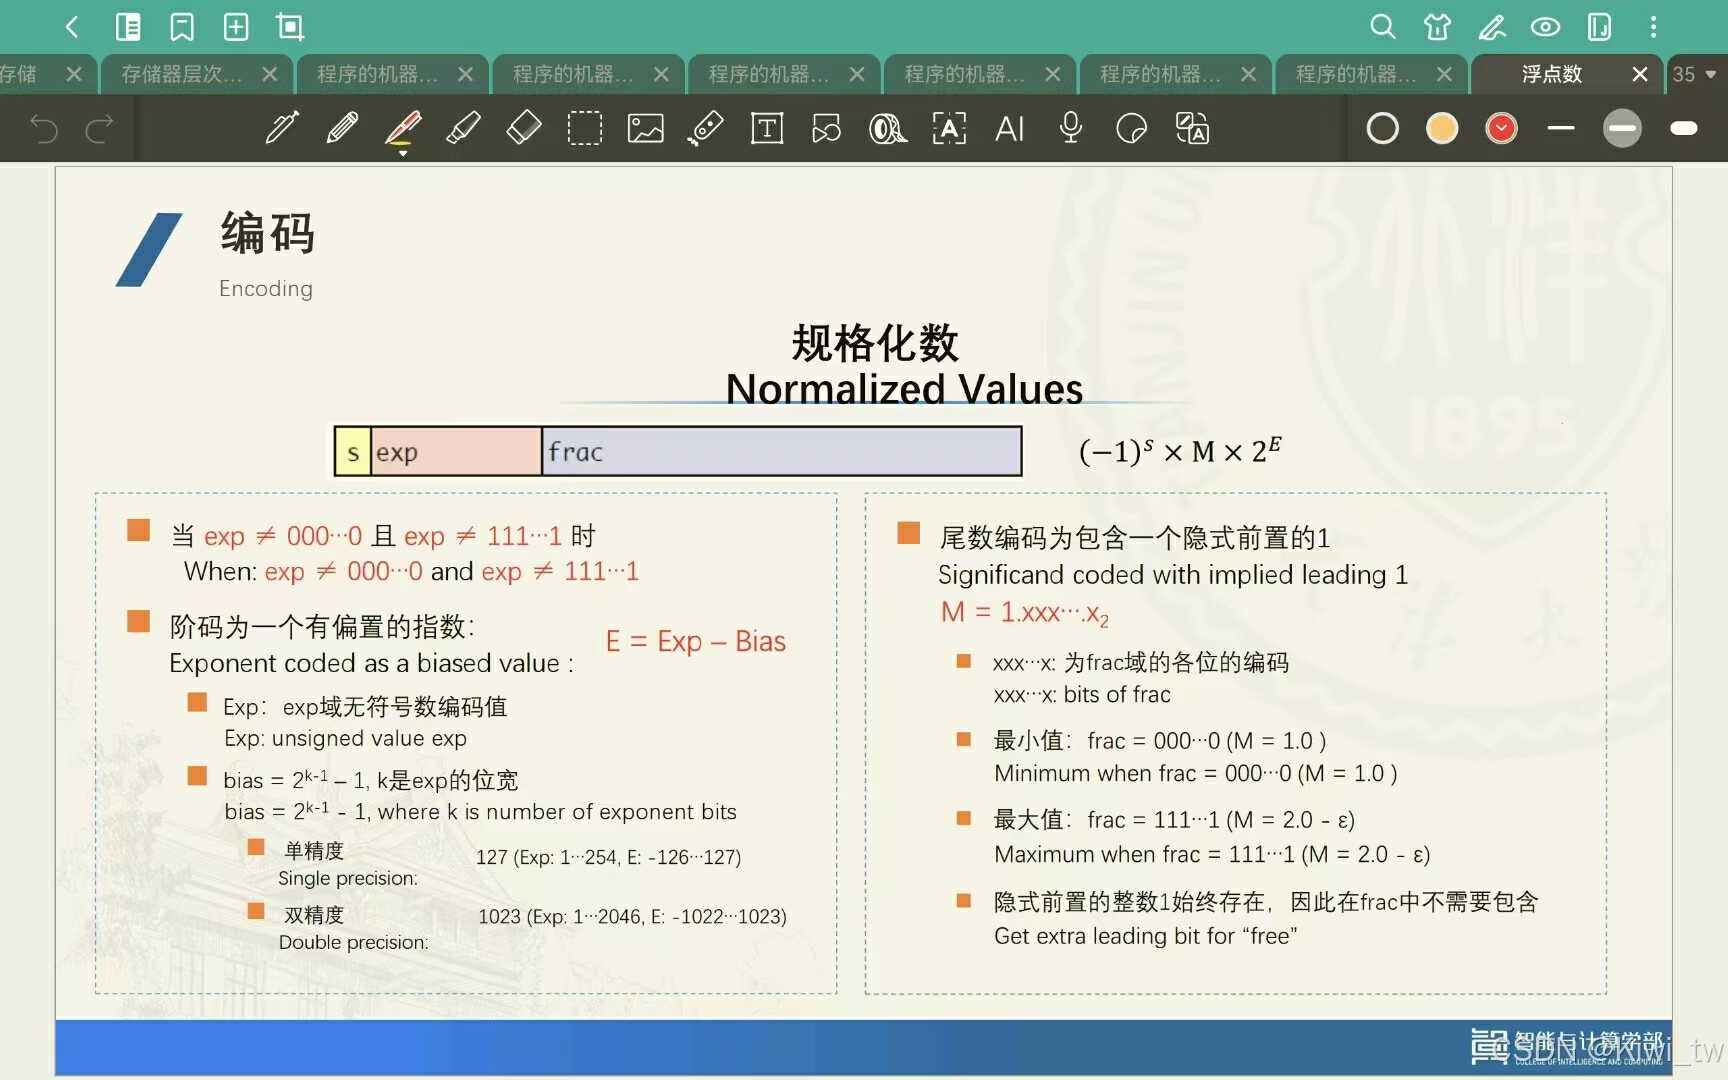The height and width of the screenshot is (1080, 1728).
Task: Insert an image into the note
Action: (x=645, y=128)
